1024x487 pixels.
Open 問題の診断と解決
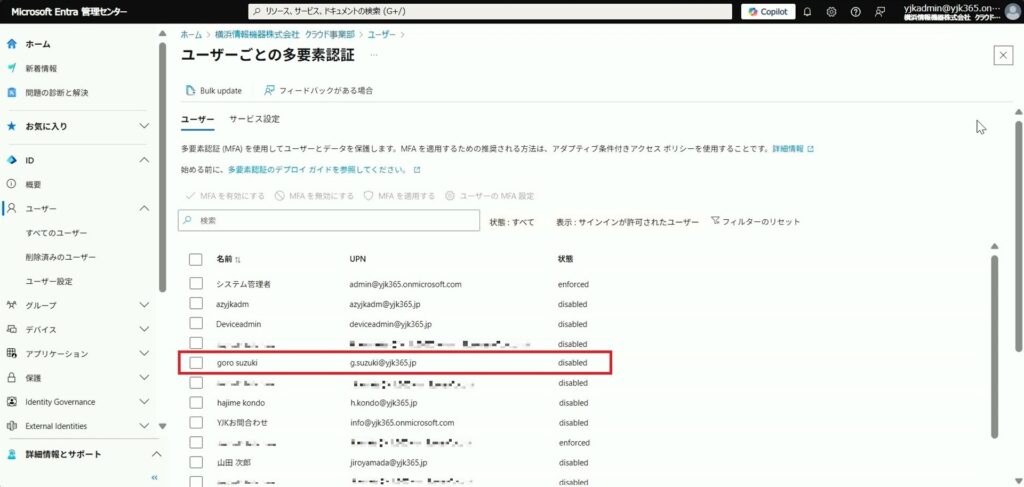pyautogui.click(x=57, y=93)
